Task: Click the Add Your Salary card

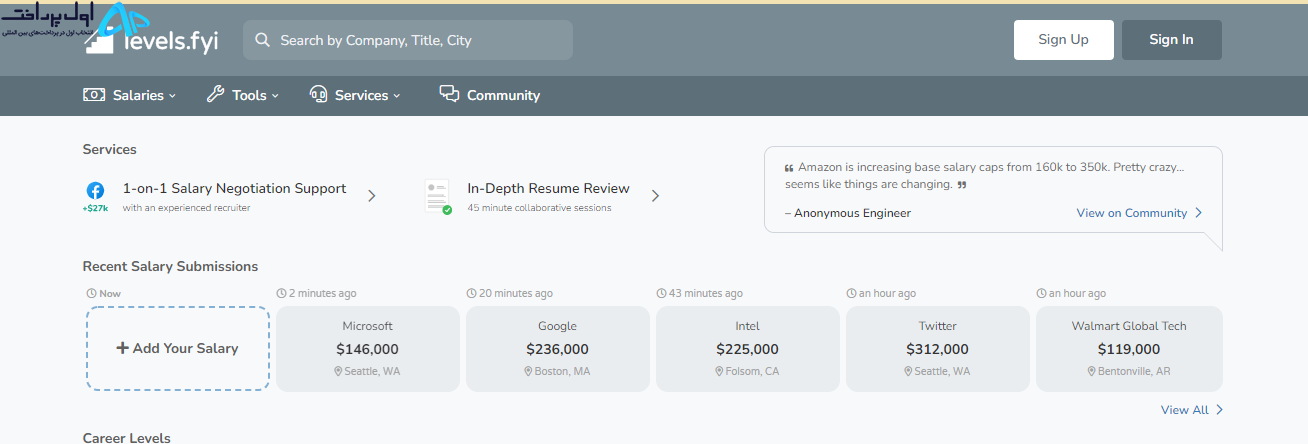Action: 178,348
